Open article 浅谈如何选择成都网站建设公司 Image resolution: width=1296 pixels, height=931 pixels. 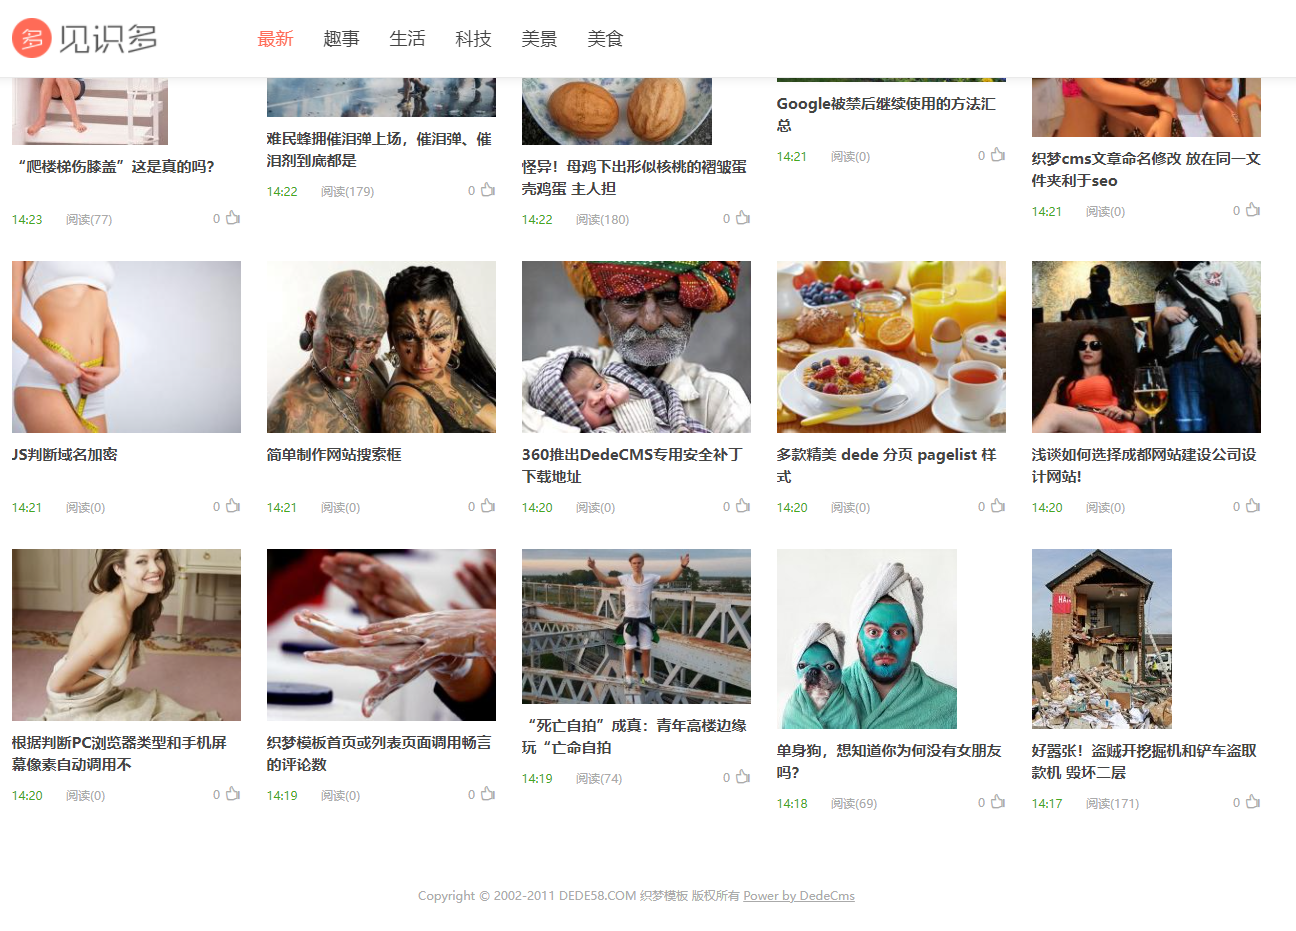pos(1144,465)
